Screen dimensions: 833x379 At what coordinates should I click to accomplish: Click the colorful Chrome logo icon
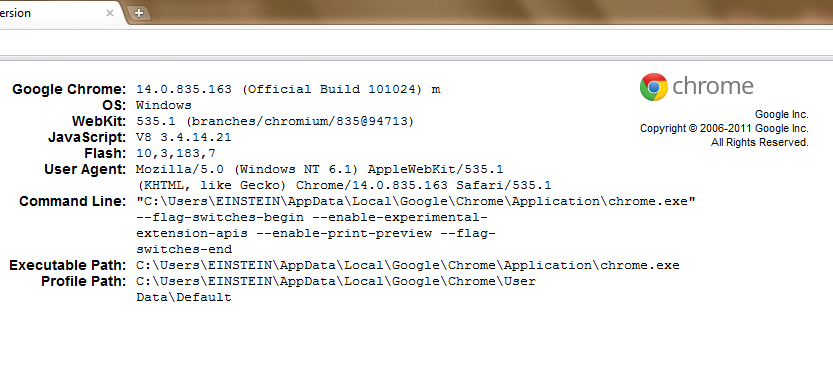coord(653,87)
